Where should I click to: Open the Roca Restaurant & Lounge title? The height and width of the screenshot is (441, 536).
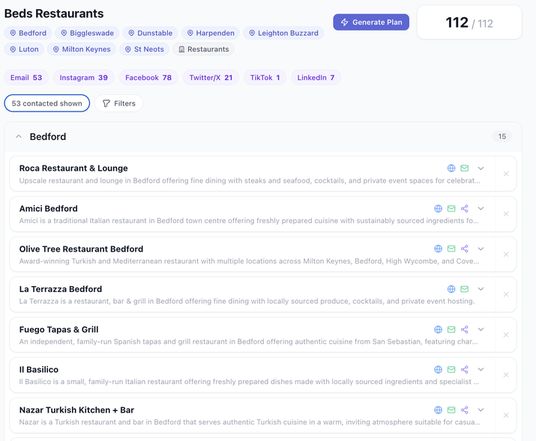coord(73,168)
